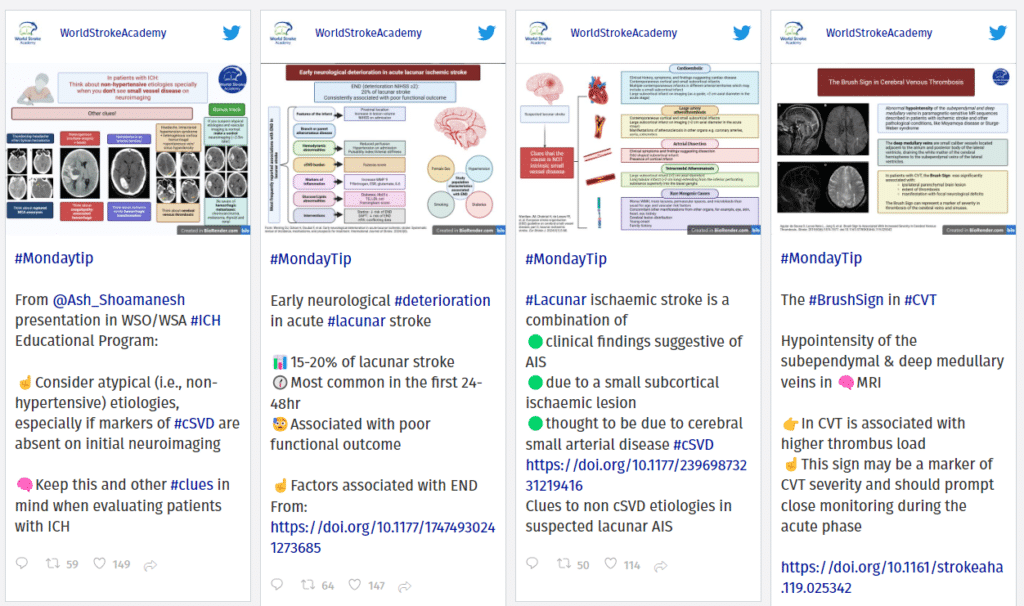Open the @Ash_Shoamanesh profile mention
The image size is (1024, 606).
[118, 300]
